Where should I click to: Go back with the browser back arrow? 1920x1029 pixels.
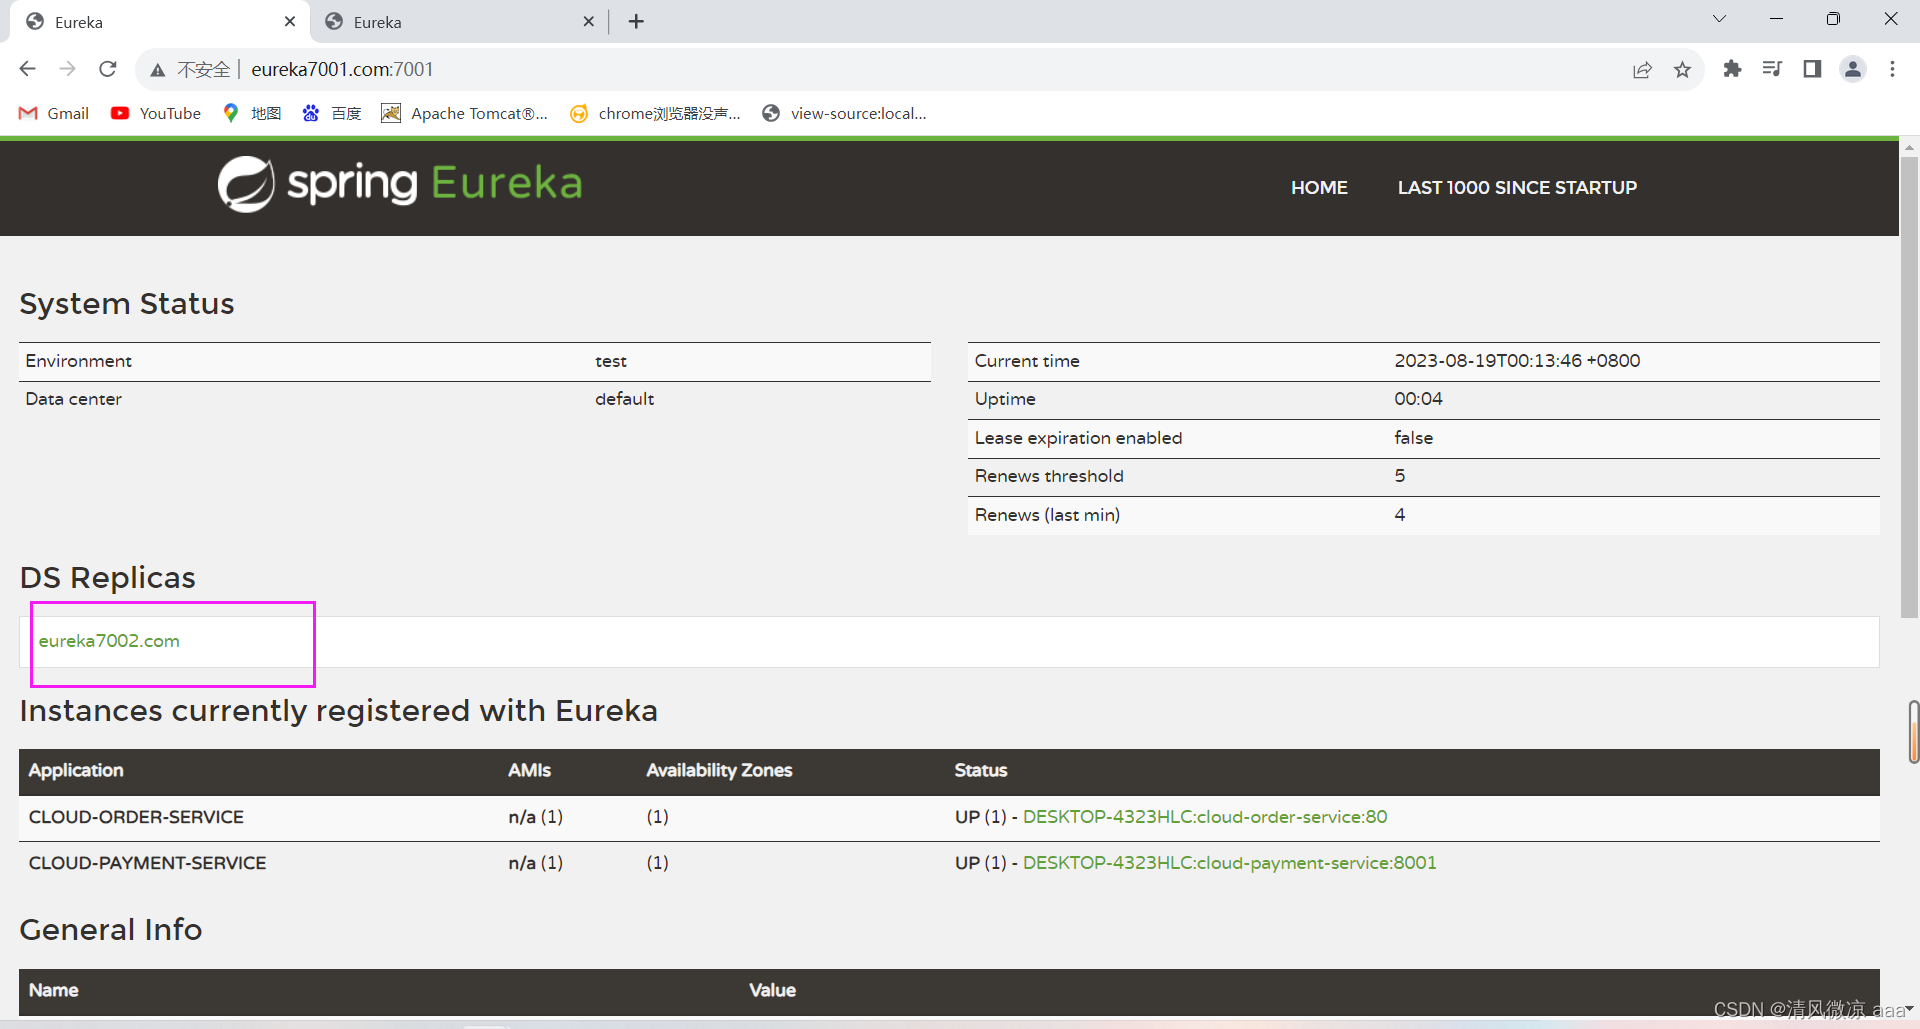pos(28,69)
